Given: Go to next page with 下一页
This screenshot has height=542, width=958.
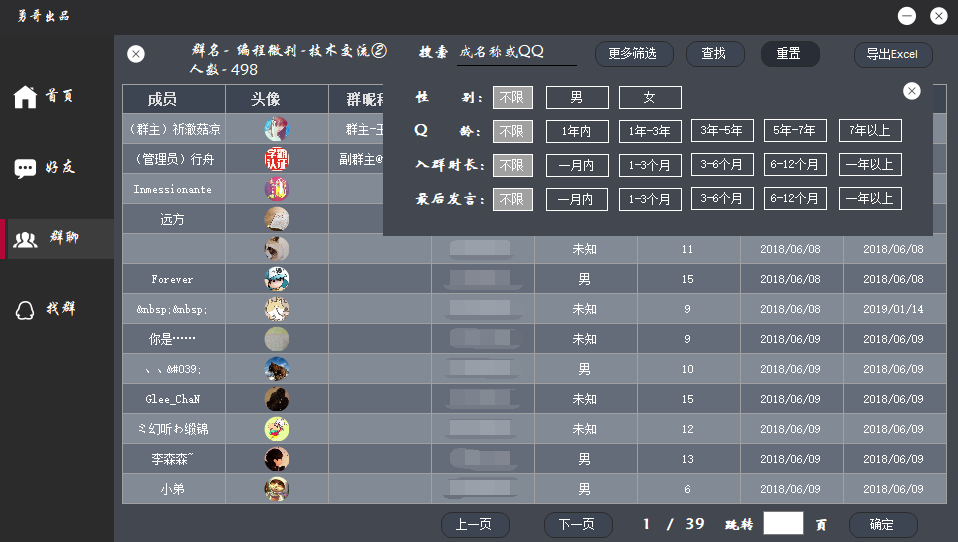Looking at the screenshot, I should (x=578, y=524).
